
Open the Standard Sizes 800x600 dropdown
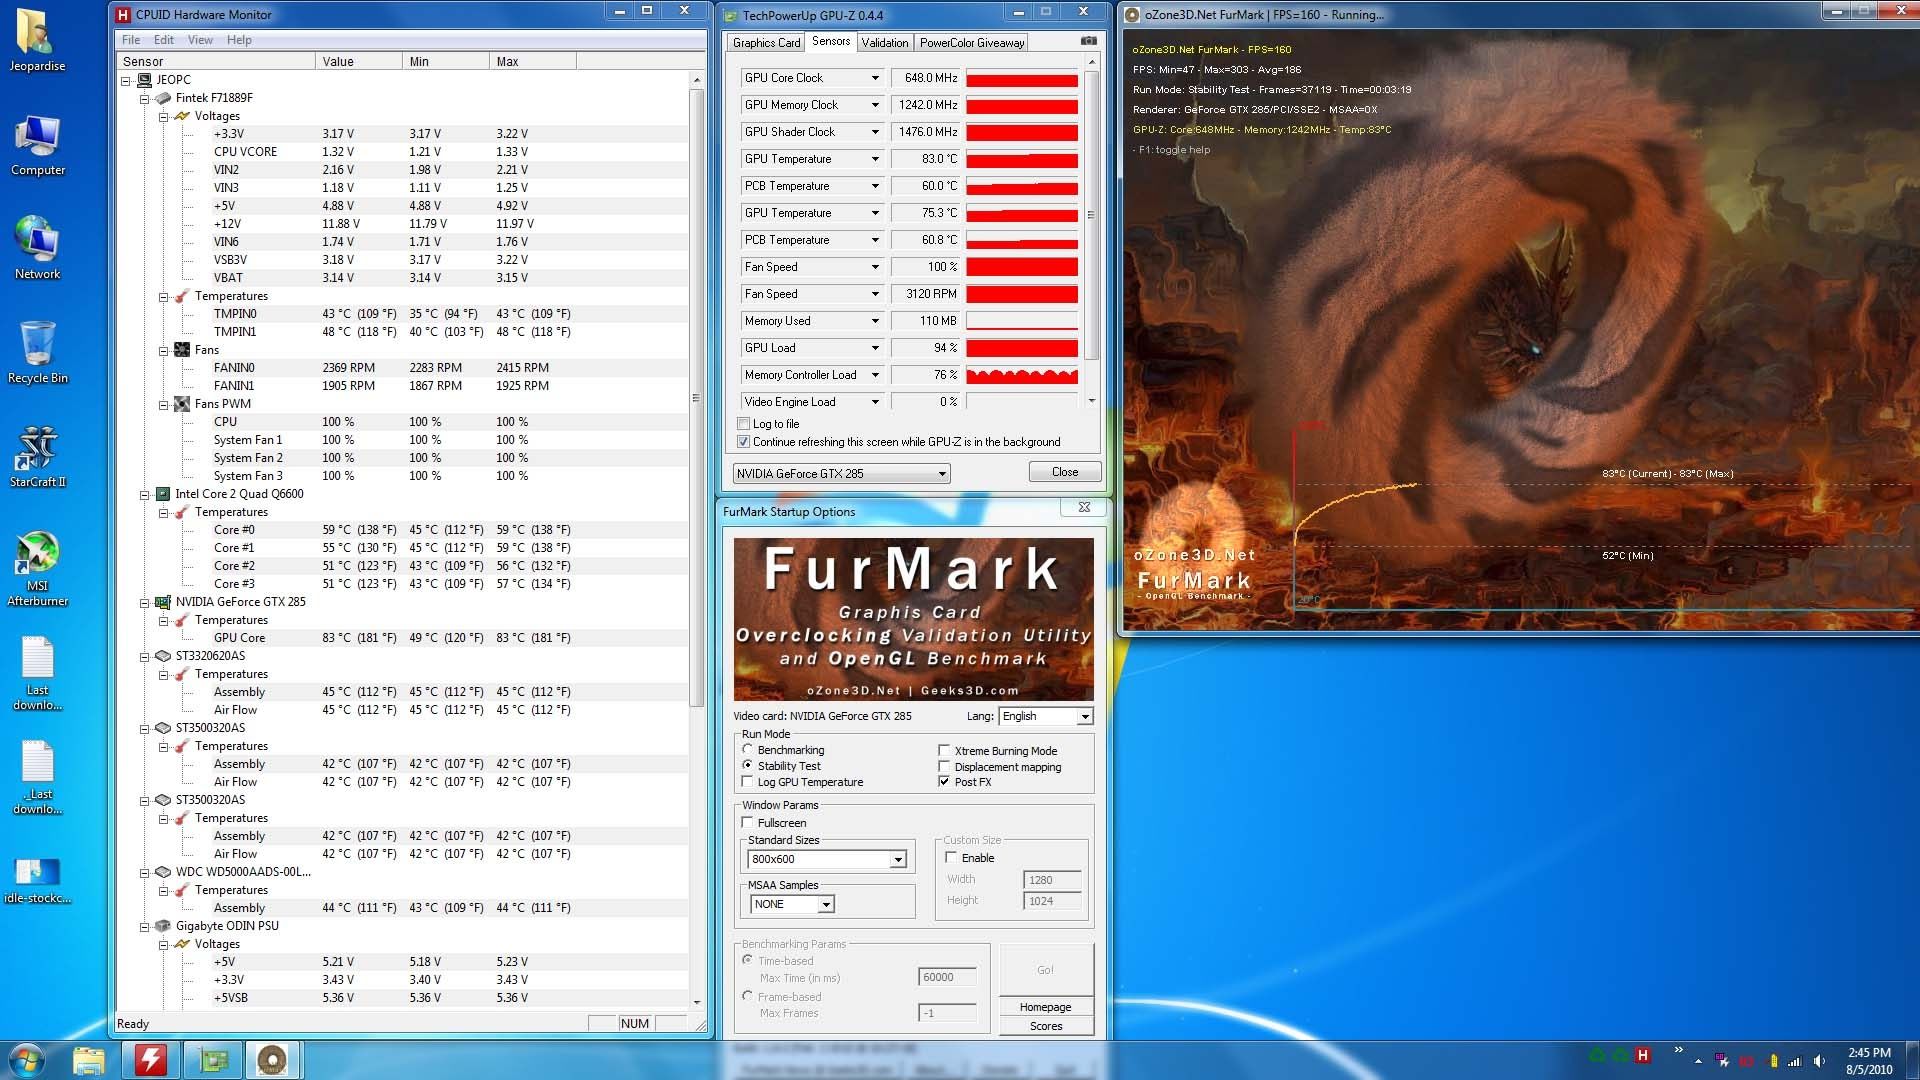897,859
